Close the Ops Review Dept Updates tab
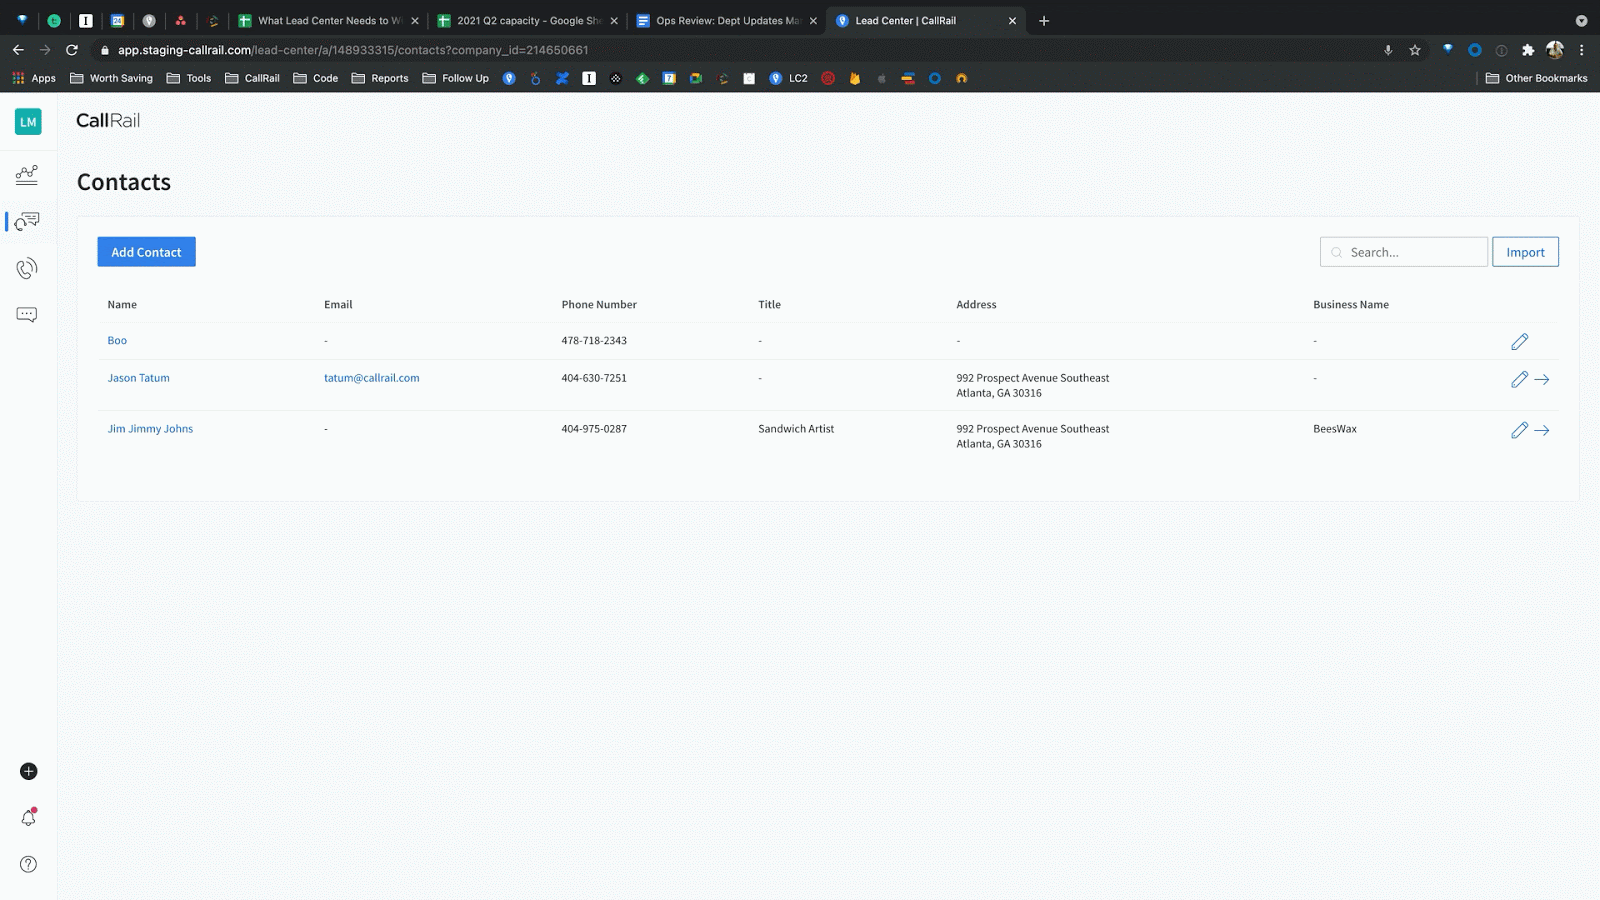The image size is (1600, 900). 813,21
